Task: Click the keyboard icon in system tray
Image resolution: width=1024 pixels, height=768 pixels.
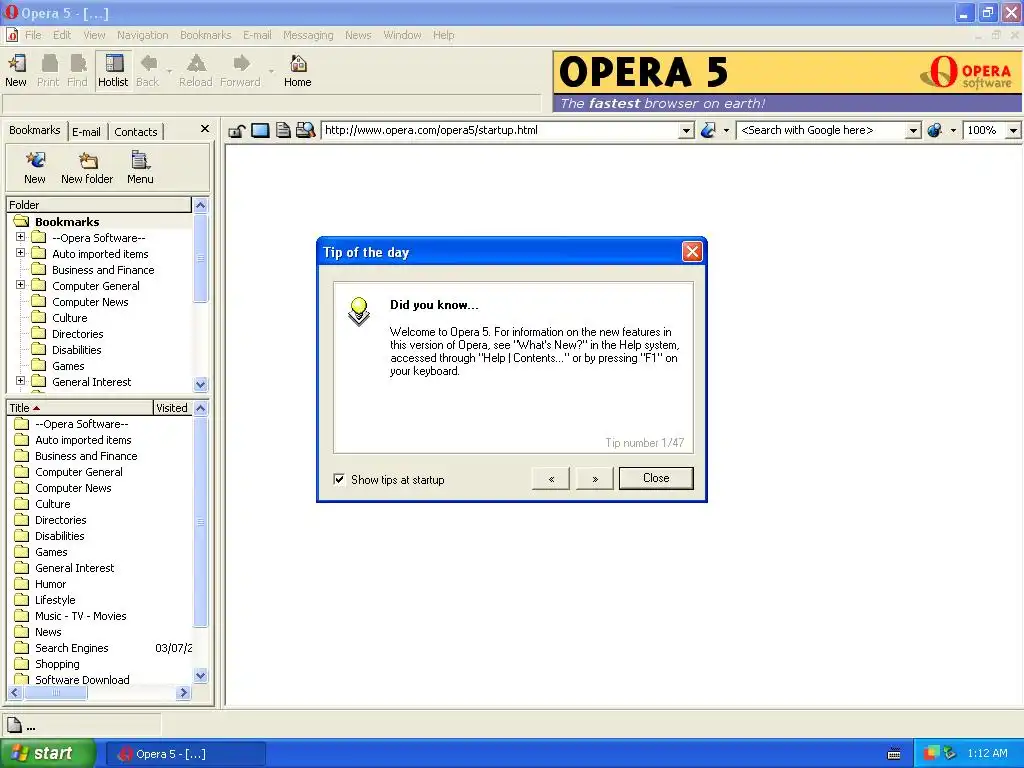Action: pos(894,754)
